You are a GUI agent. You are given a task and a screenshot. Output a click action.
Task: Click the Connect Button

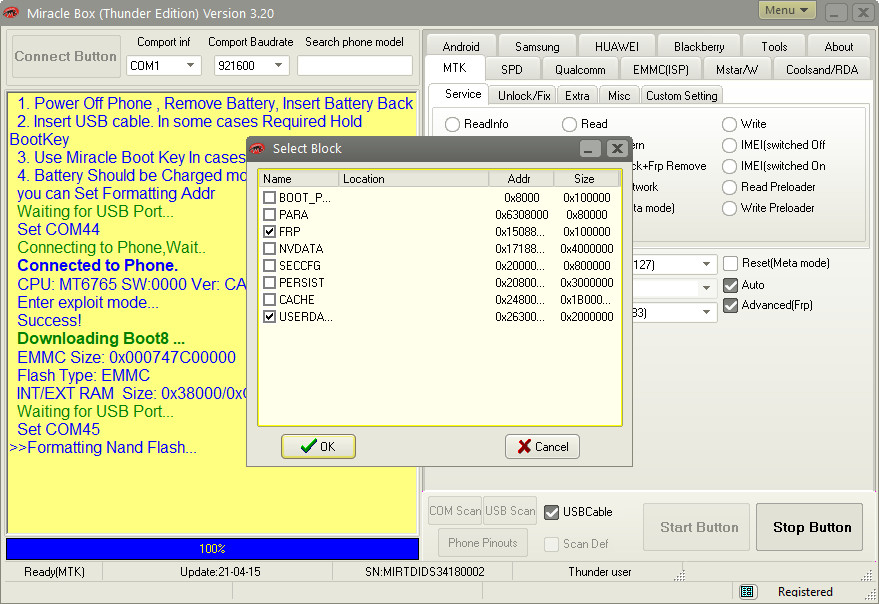point(66,56)
